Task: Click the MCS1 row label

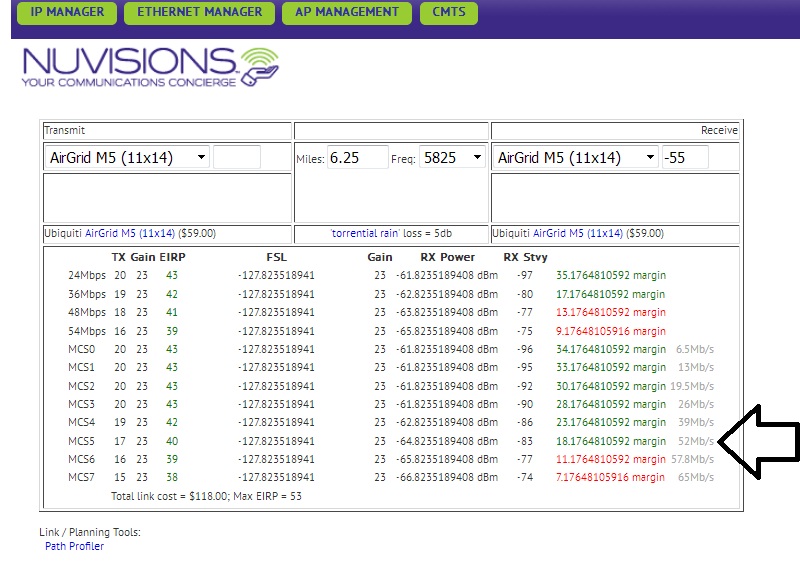Action: pos(82,367)
